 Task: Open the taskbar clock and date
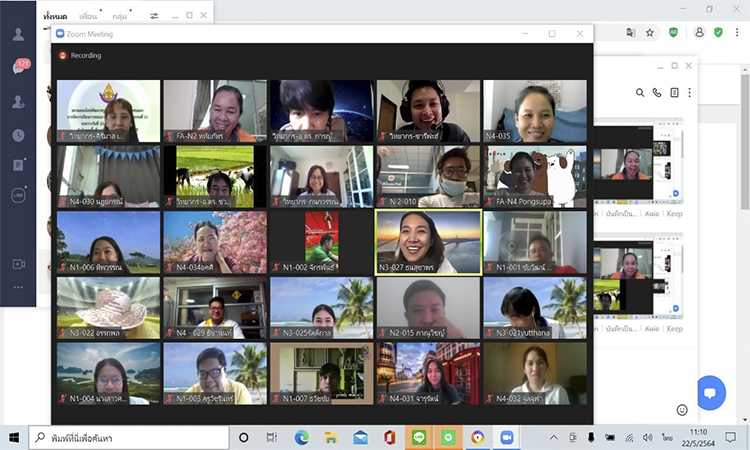click(698, 438)
